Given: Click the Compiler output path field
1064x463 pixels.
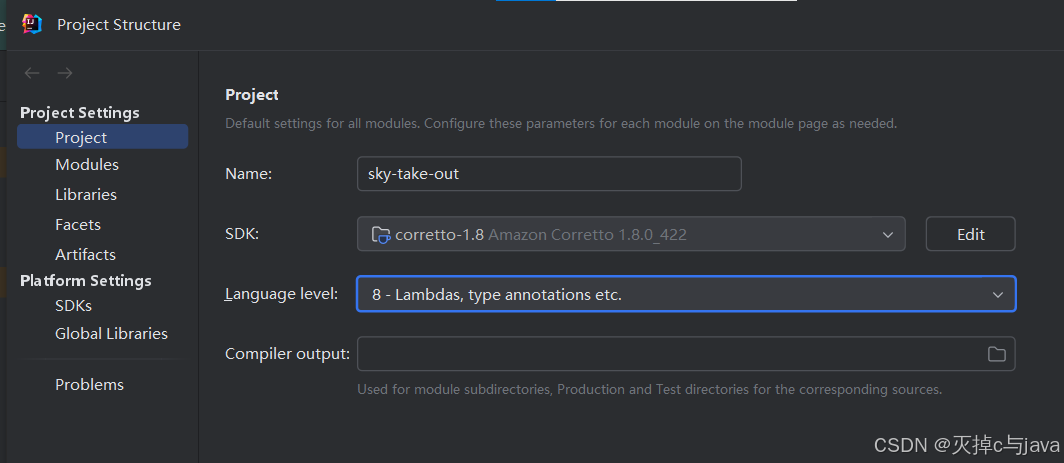Looking at the screenshot, I should click(665, 354).
